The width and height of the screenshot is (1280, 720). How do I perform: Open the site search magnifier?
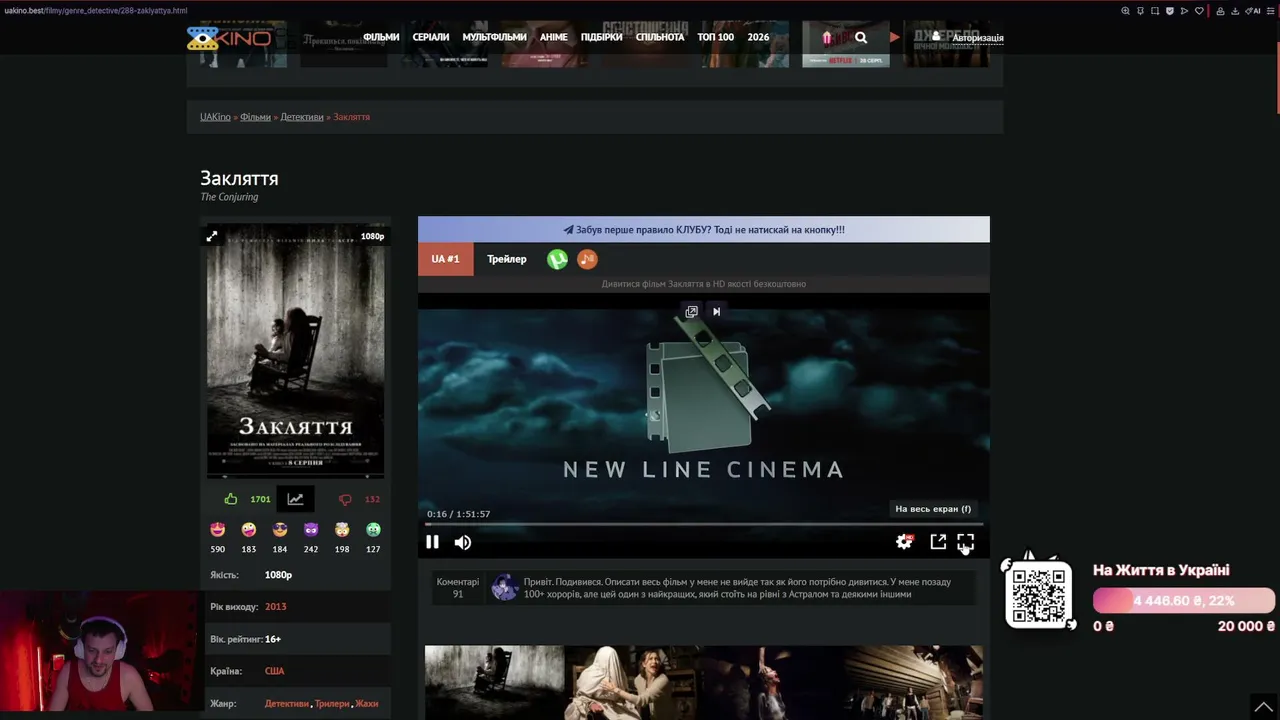coord(861,38)
